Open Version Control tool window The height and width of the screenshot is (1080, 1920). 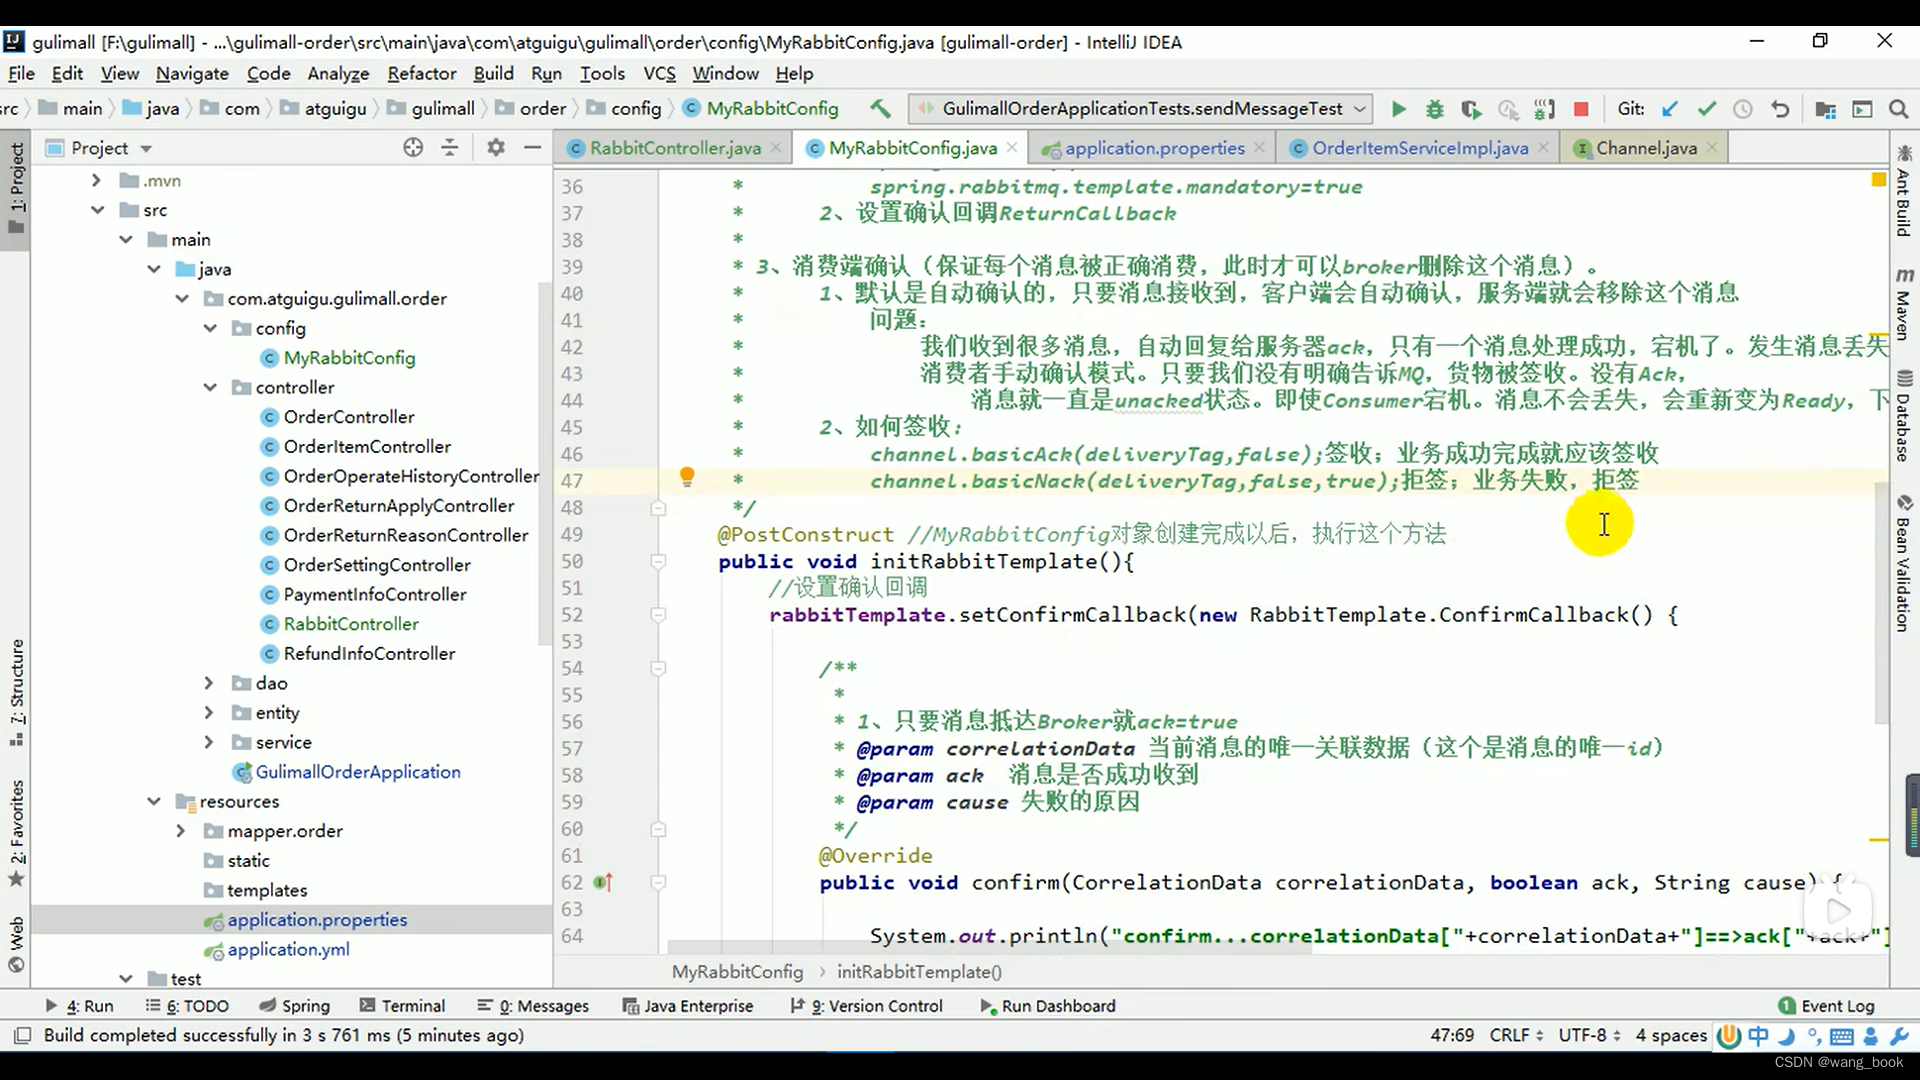(866, 1006)
